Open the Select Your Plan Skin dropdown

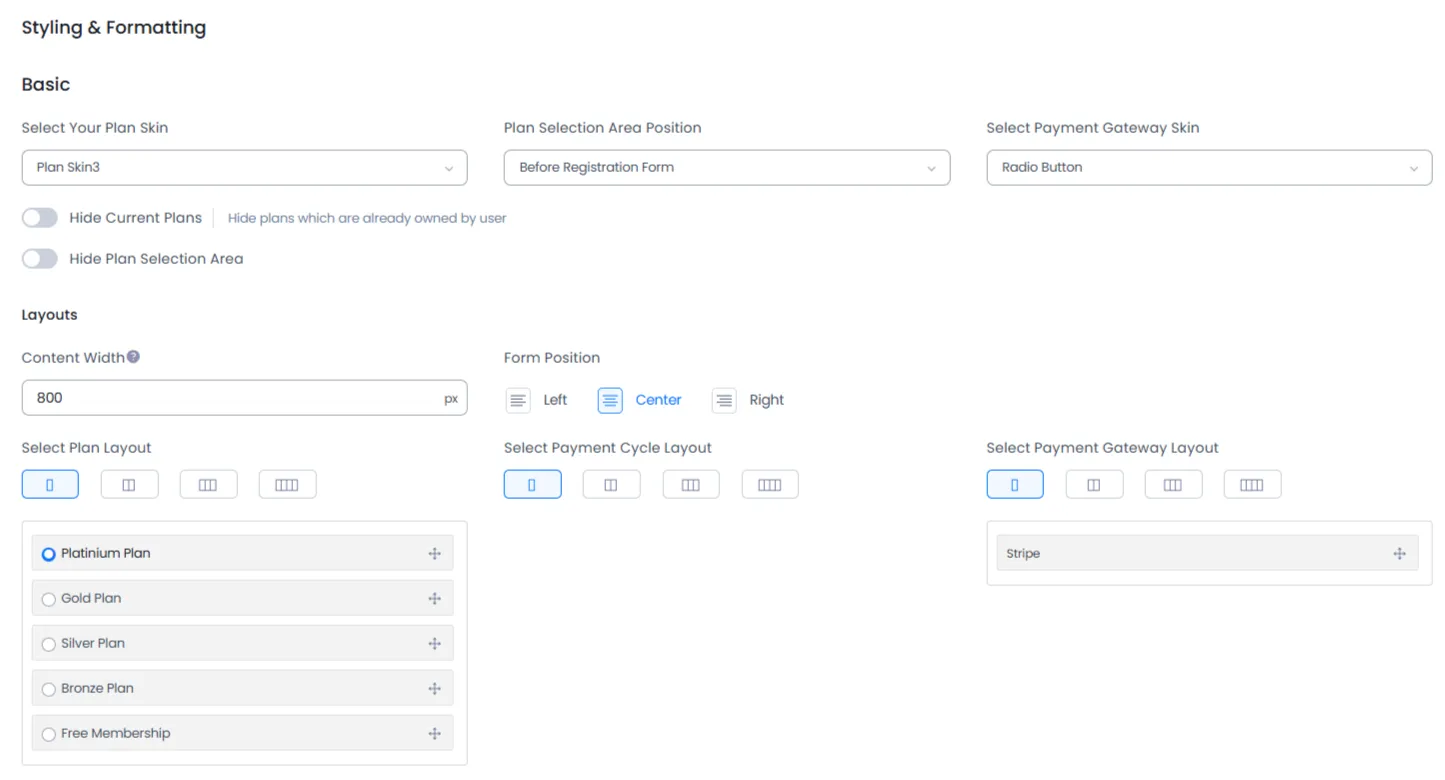point(244,167)
